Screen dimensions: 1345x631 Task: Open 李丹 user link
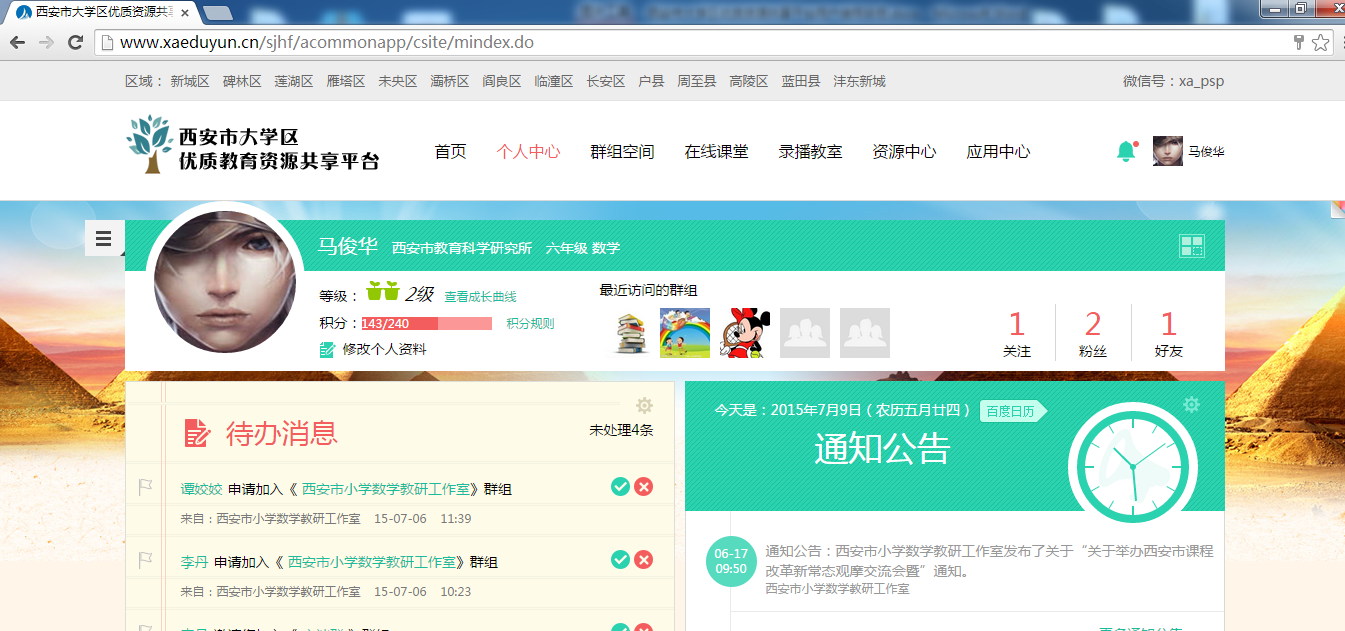click(194, 562)
